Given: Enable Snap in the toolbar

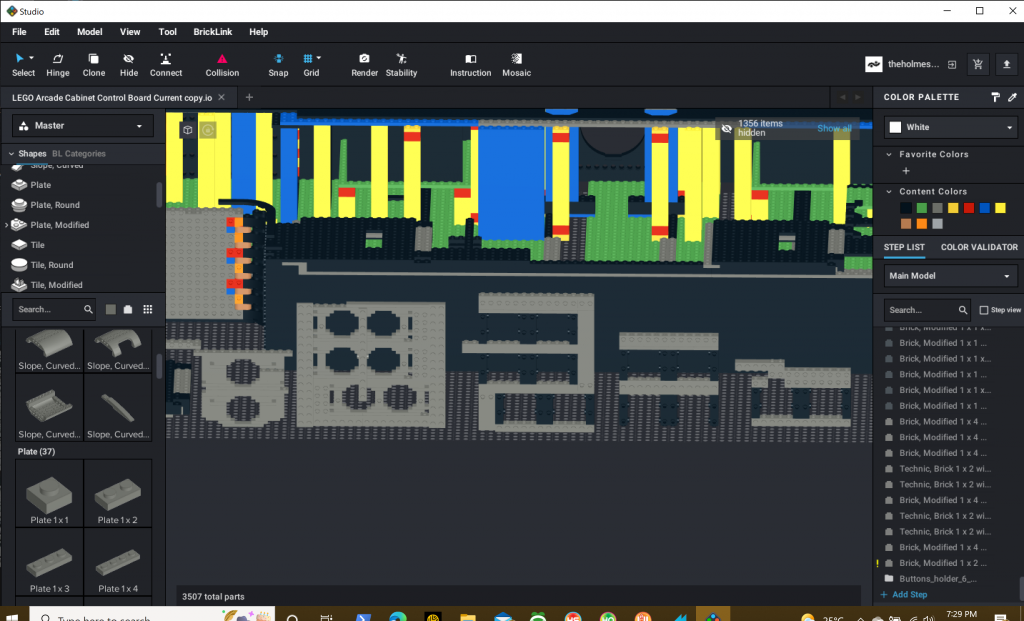Looking at the screenshot, I should 278,63.
